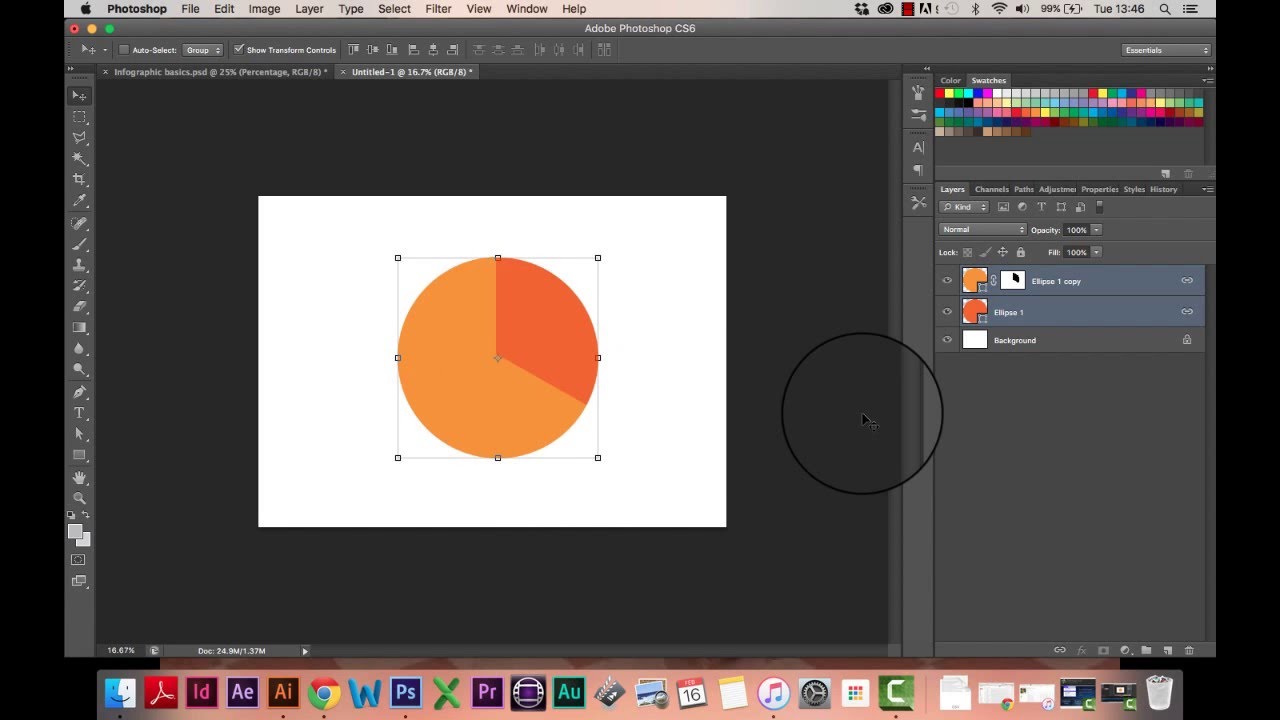Select the Eraser tool
1280x720 pixels.
point(79,306)
